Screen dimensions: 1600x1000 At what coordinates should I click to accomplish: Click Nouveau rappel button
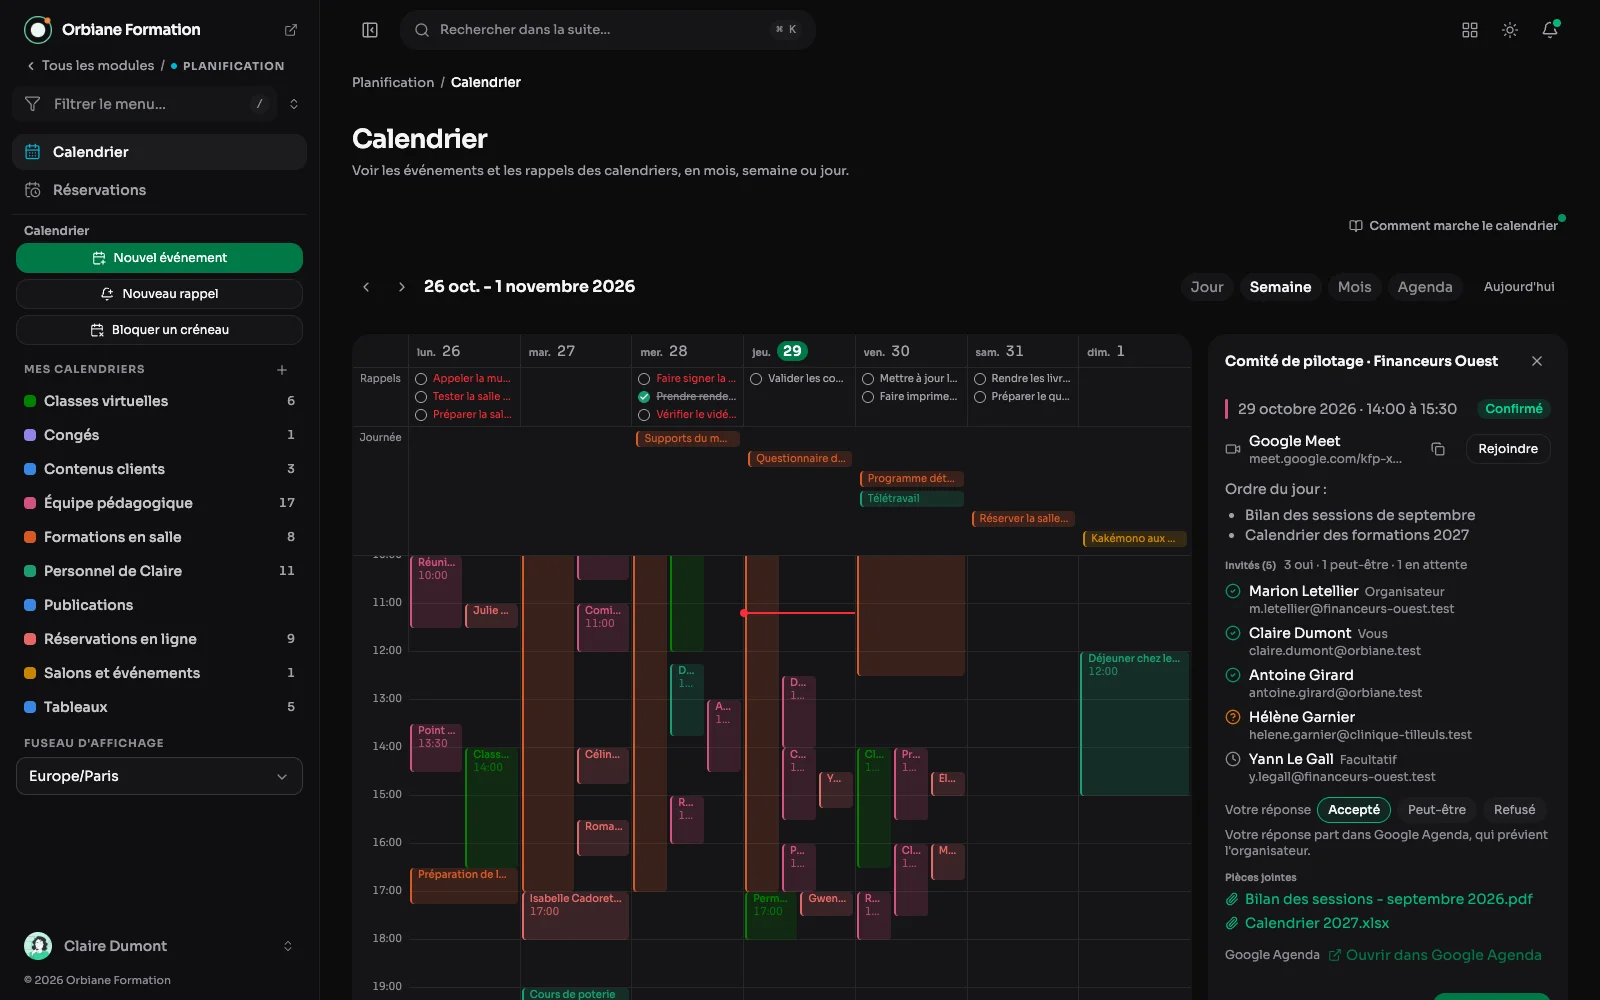pos(159,294)
